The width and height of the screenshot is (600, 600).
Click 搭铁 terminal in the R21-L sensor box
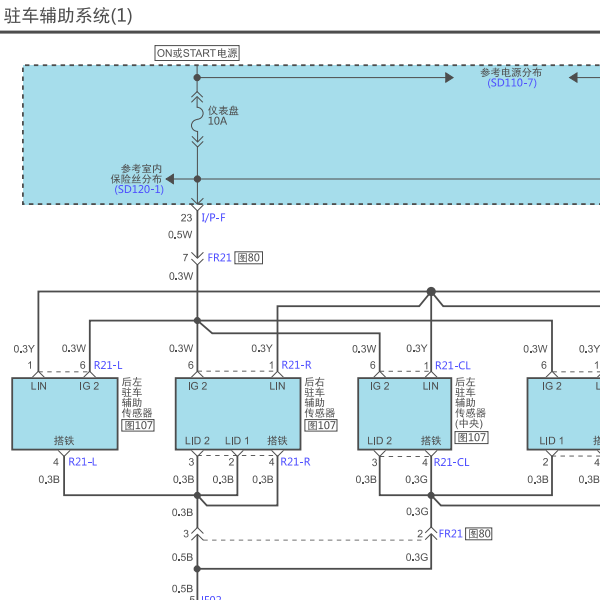tap(64, 440)
